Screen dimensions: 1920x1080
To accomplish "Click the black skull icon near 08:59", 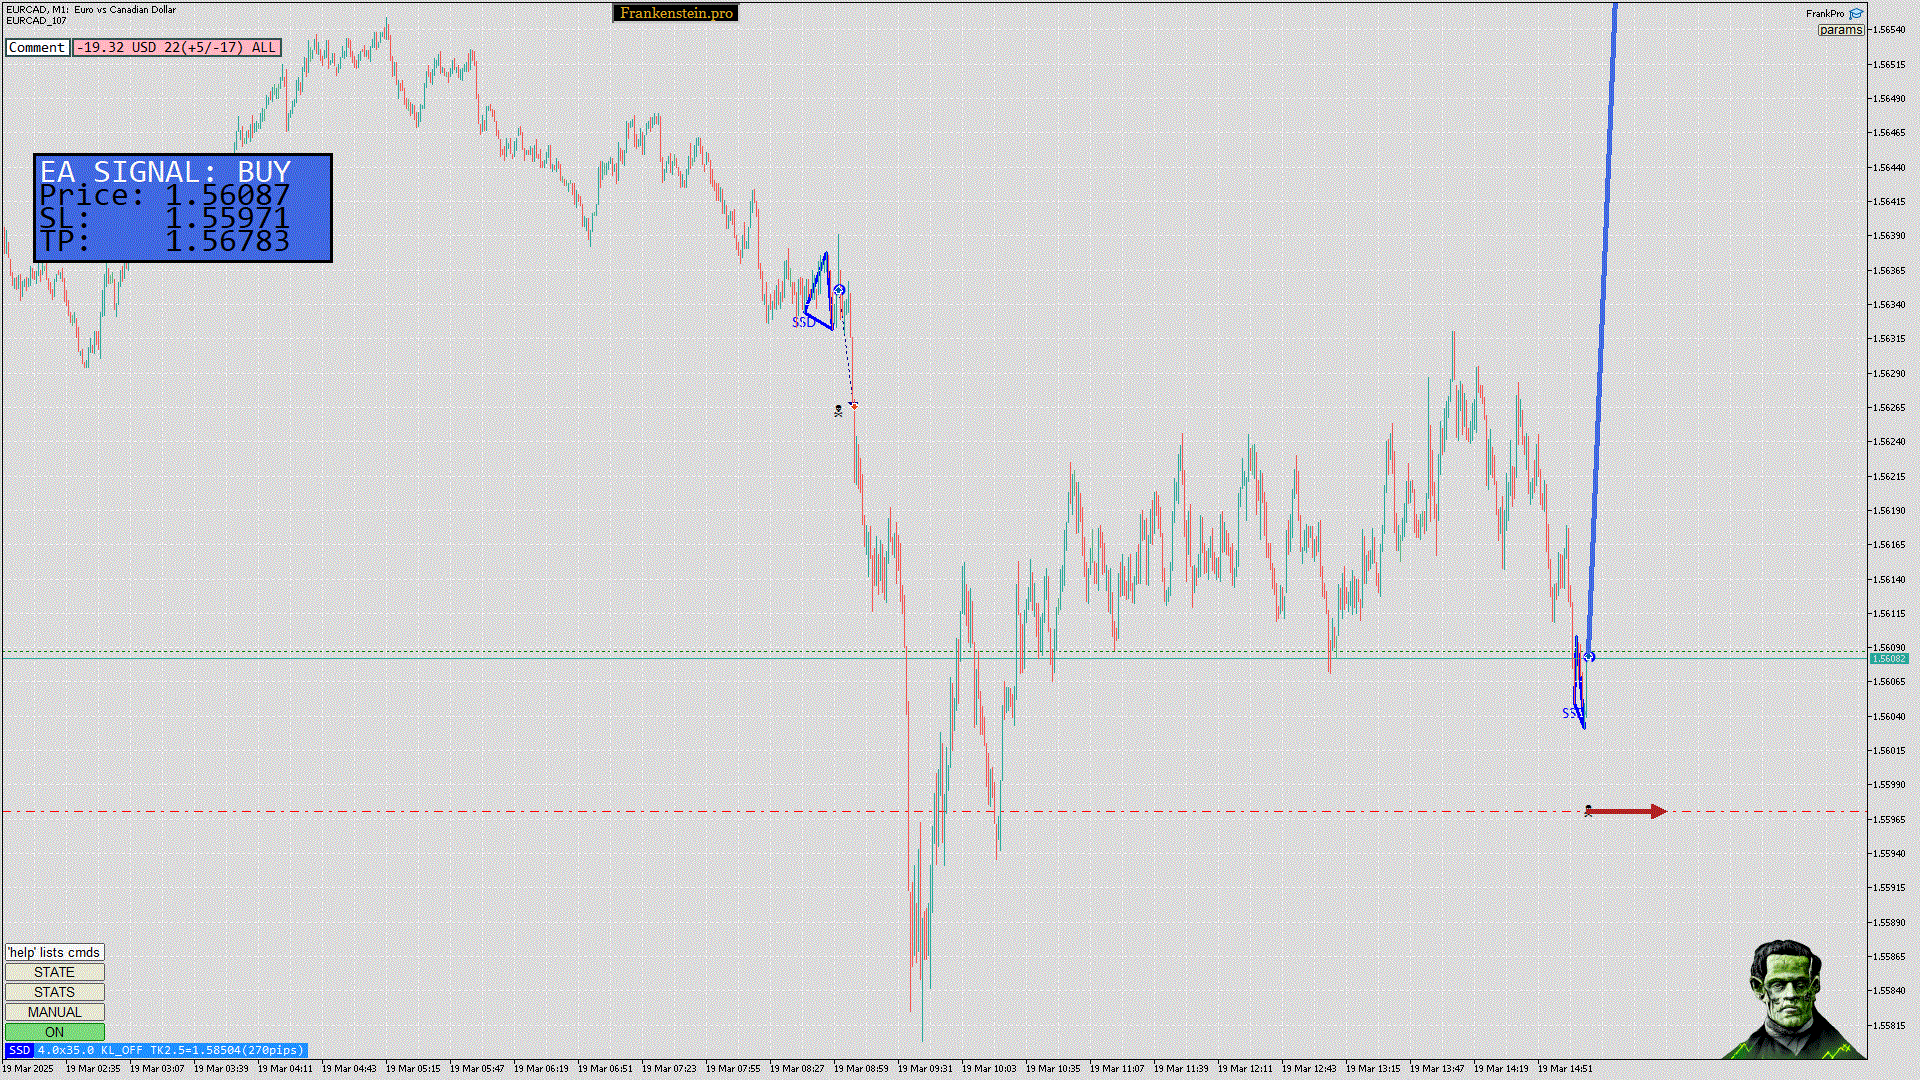I will [x=838, y=410].
